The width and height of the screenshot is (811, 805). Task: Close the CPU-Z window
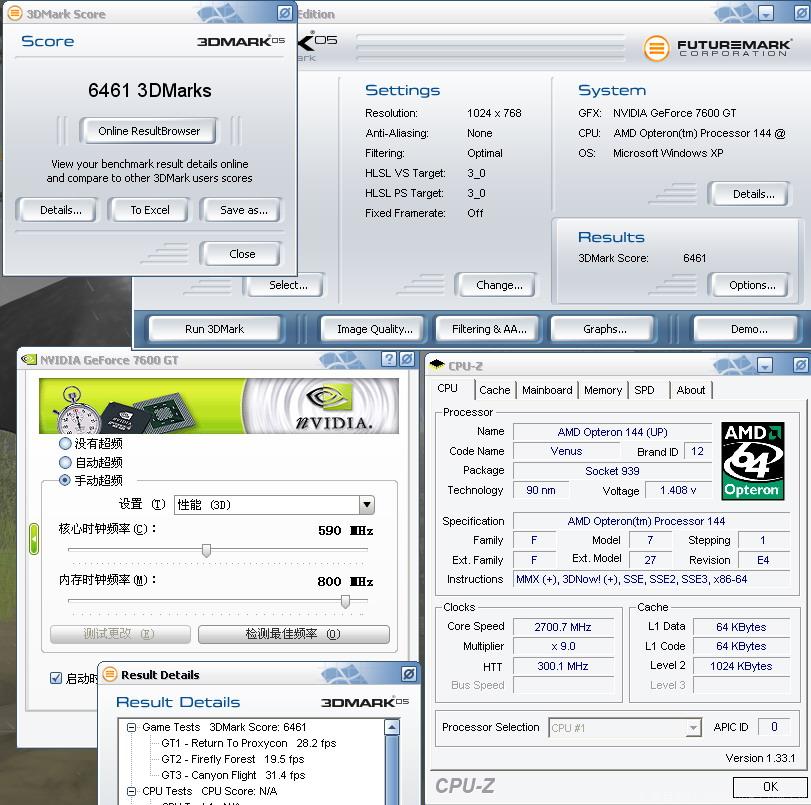click(x=800, y=365)
